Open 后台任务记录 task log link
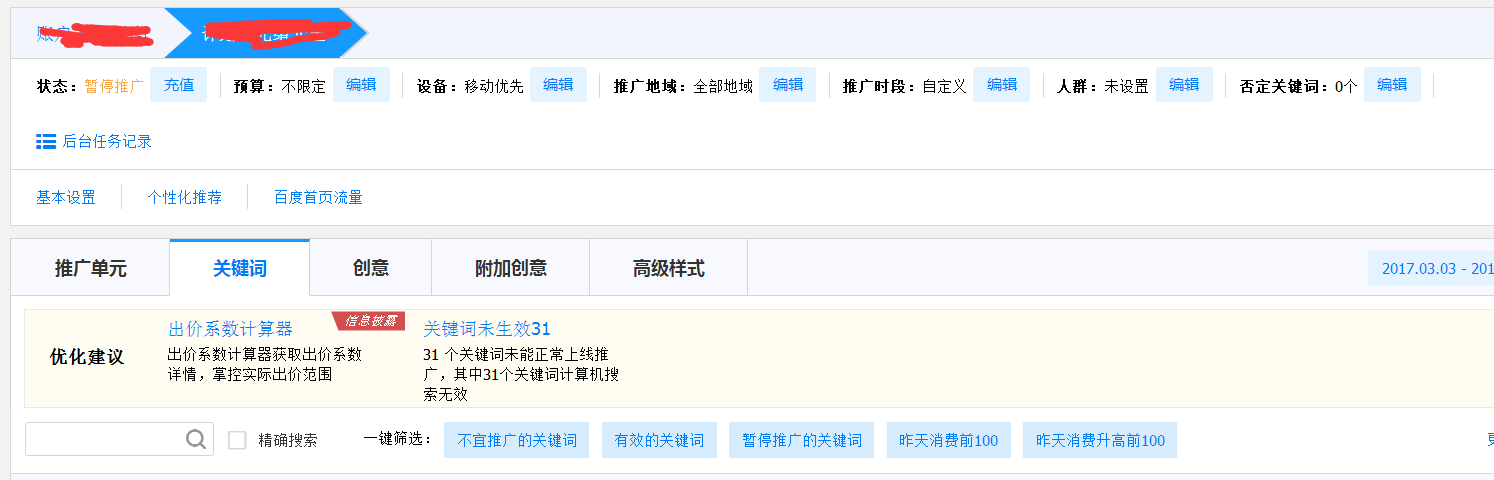1494x480 pixels. (x=107, y=142)
